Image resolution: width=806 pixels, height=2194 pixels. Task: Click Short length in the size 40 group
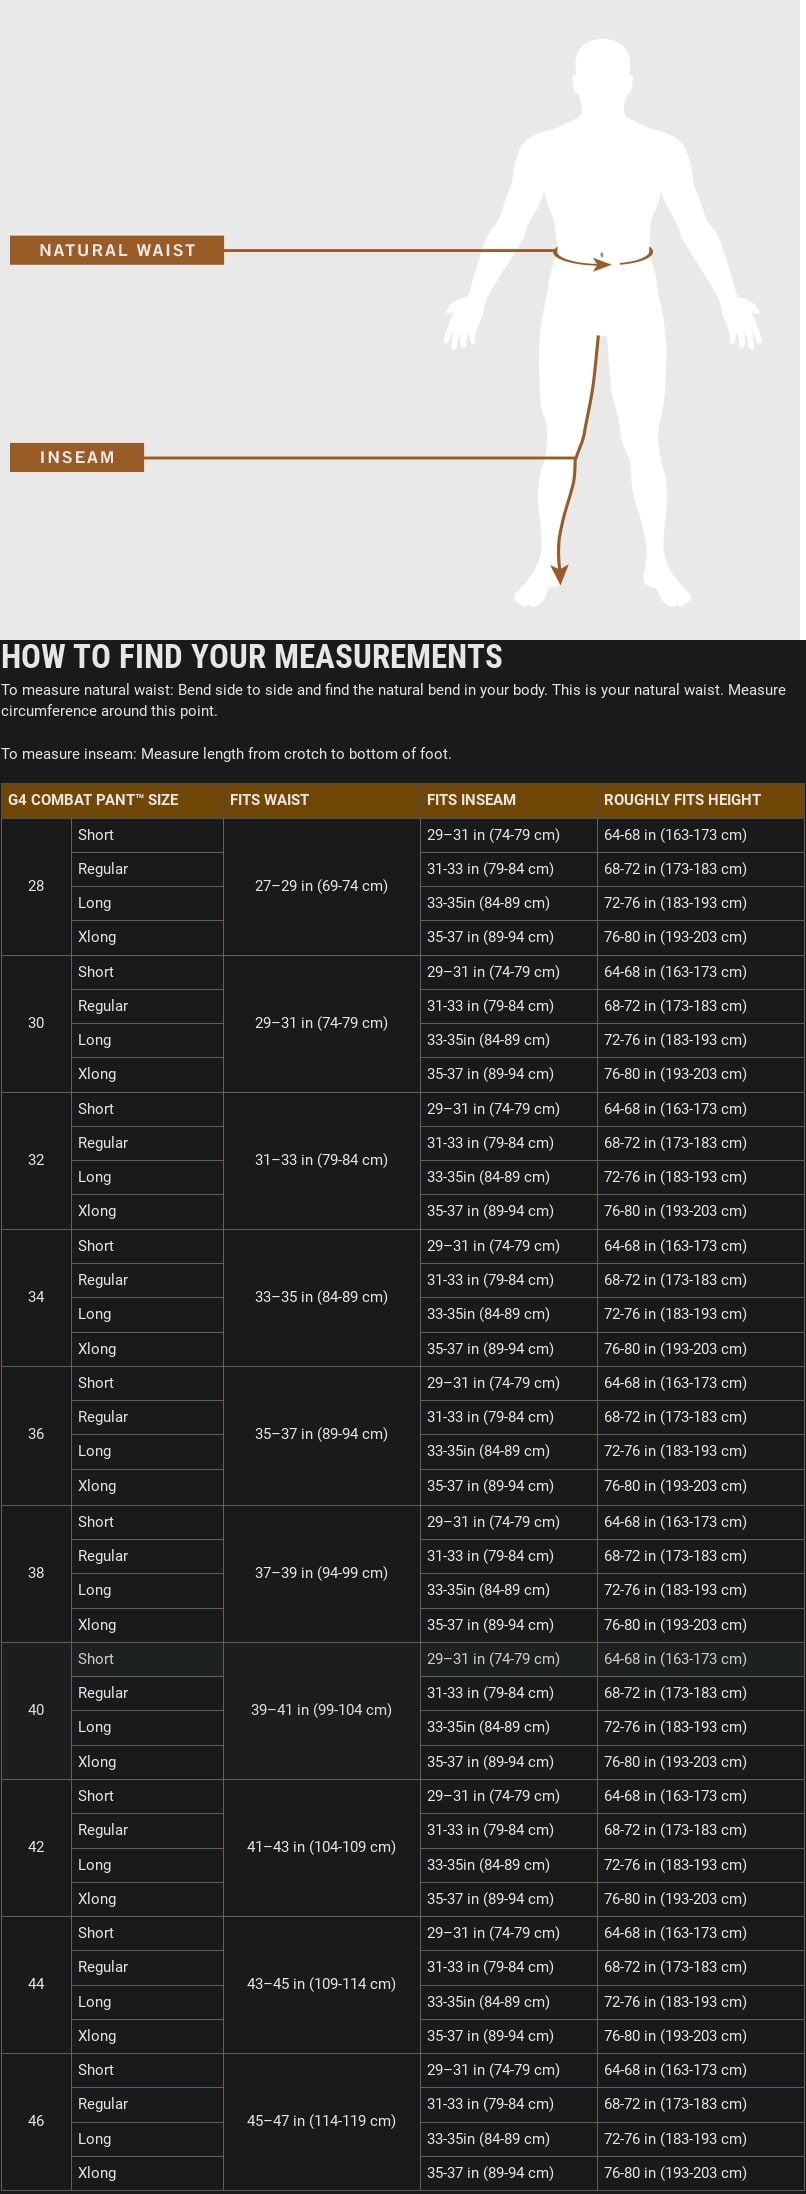[x=96, y=1659]
